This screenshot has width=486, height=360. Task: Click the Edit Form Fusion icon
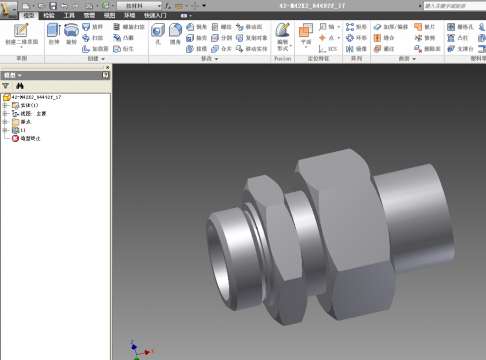[x=283, y=36]
